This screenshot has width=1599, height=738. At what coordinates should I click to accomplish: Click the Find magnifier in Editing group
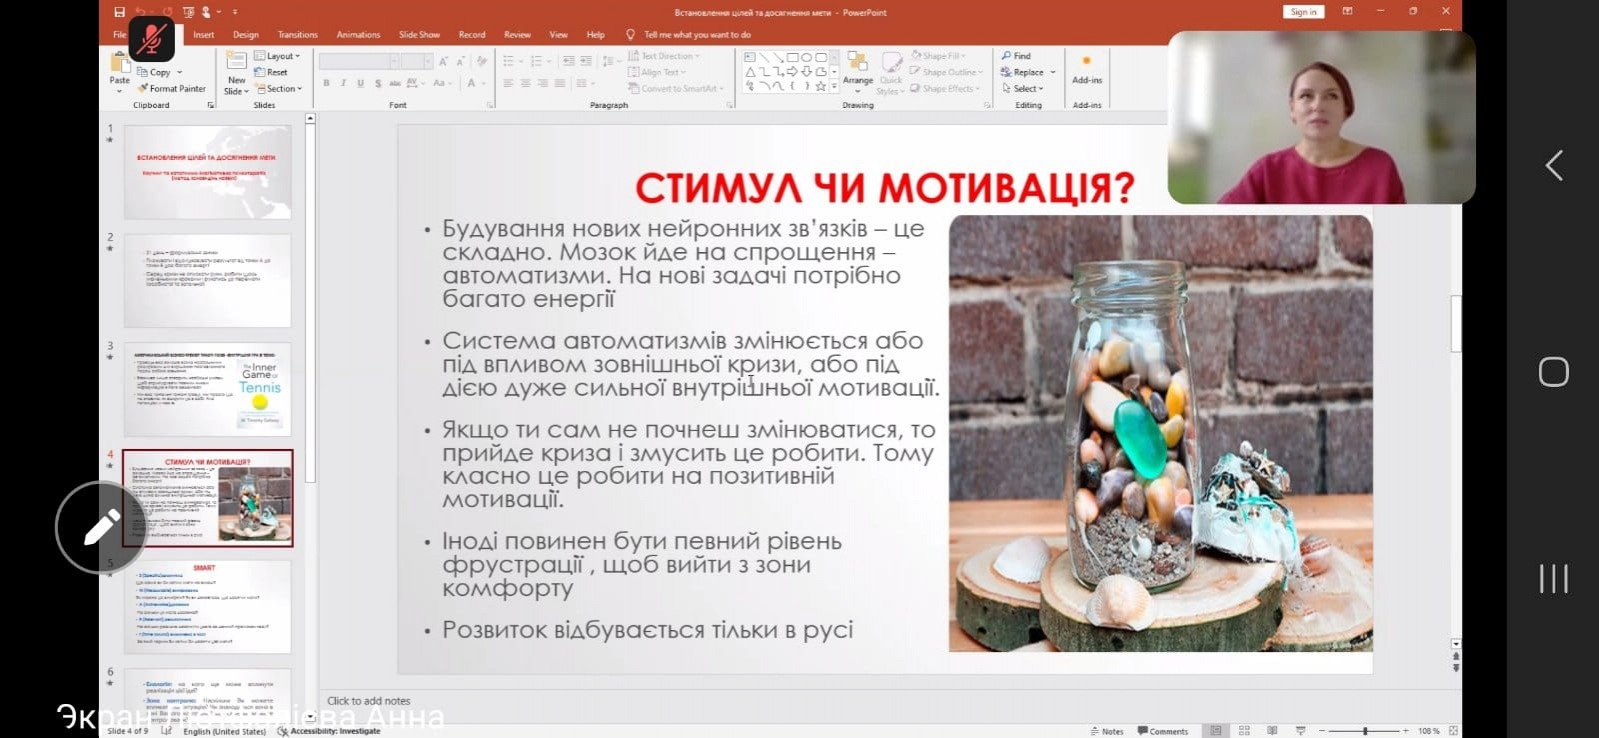point(1016,56)
